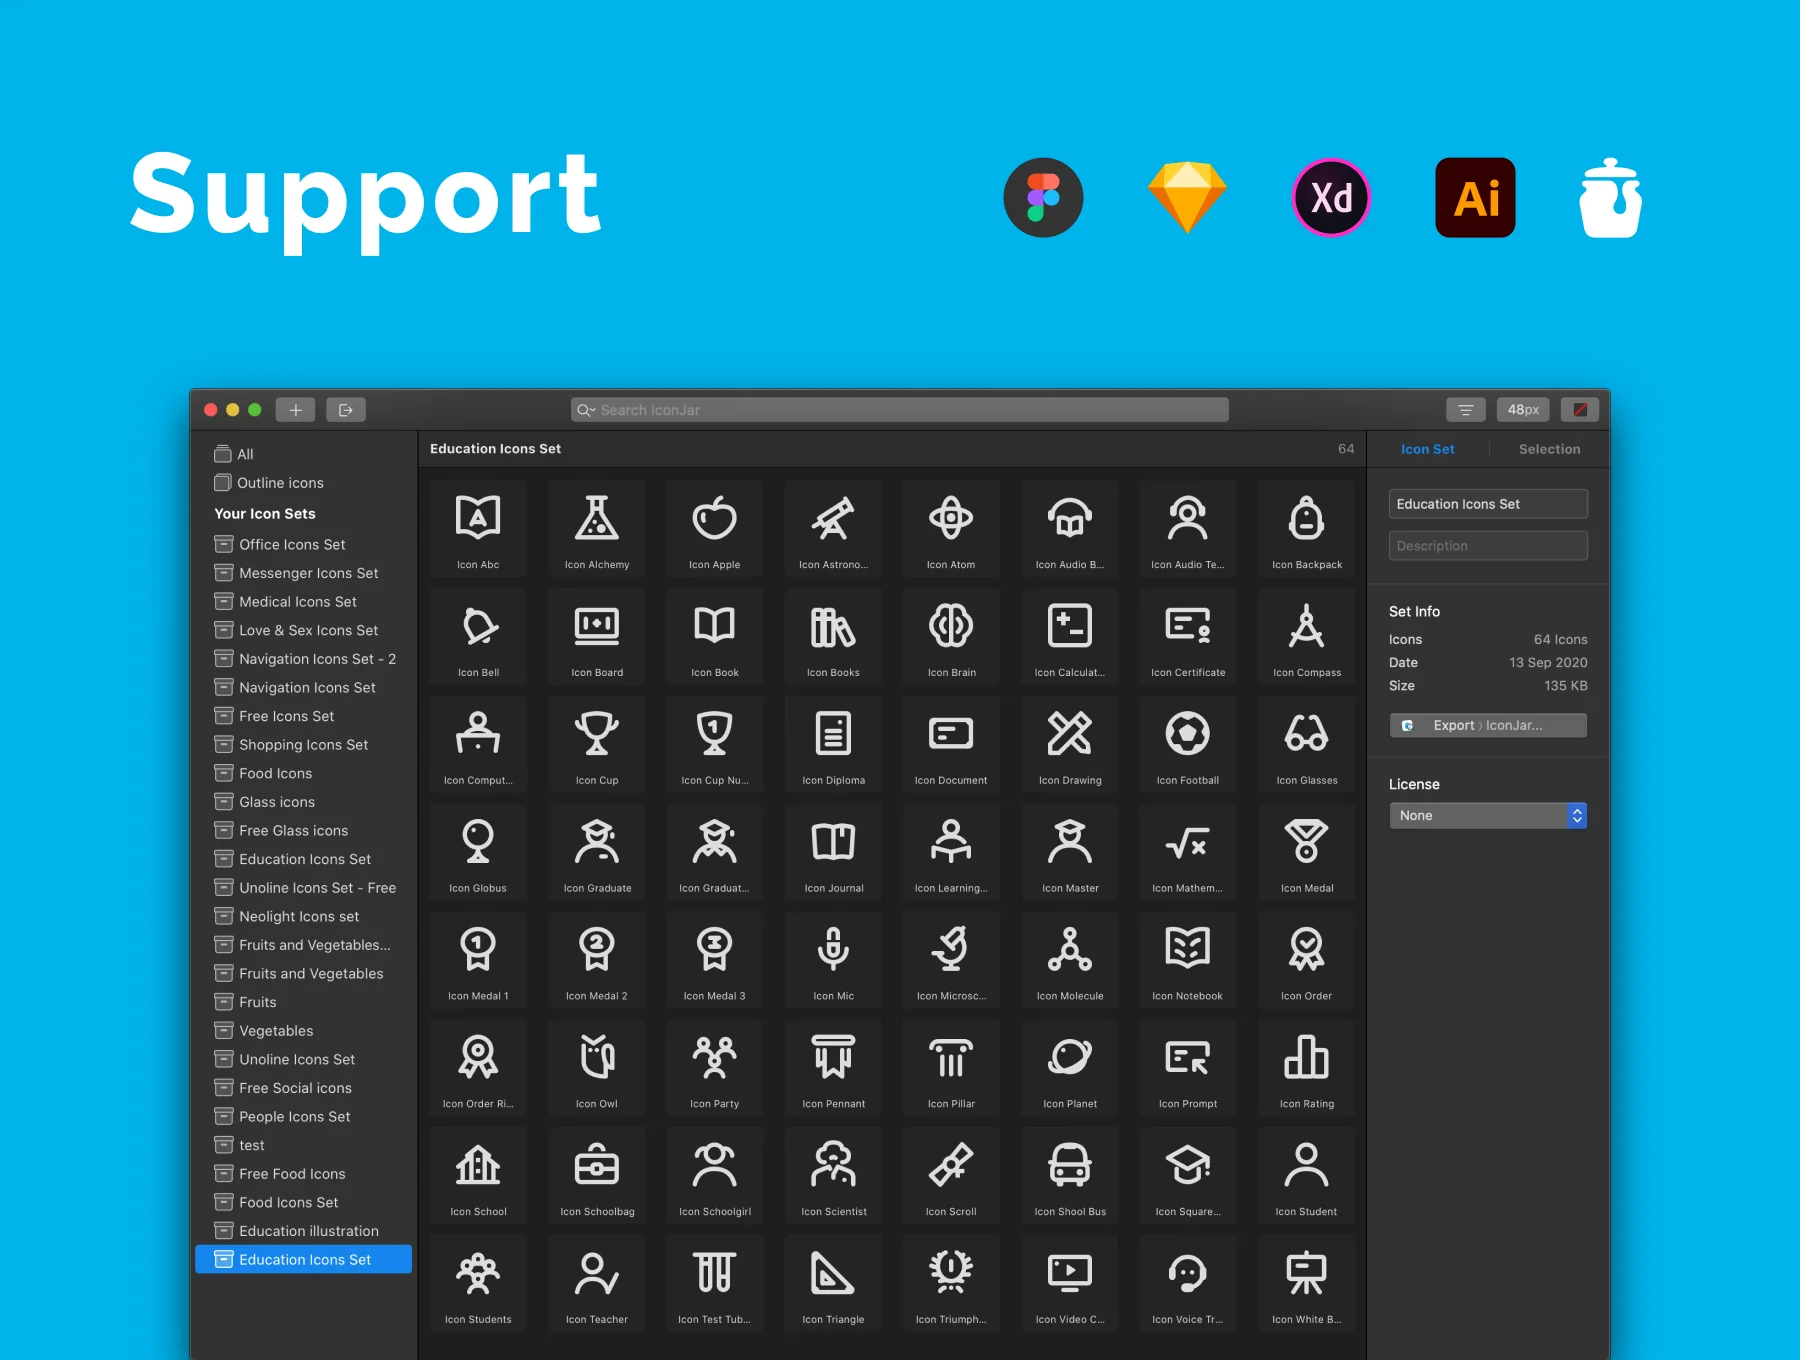
Task: Click the Export IconJar button
Action: coord(1488,725)
